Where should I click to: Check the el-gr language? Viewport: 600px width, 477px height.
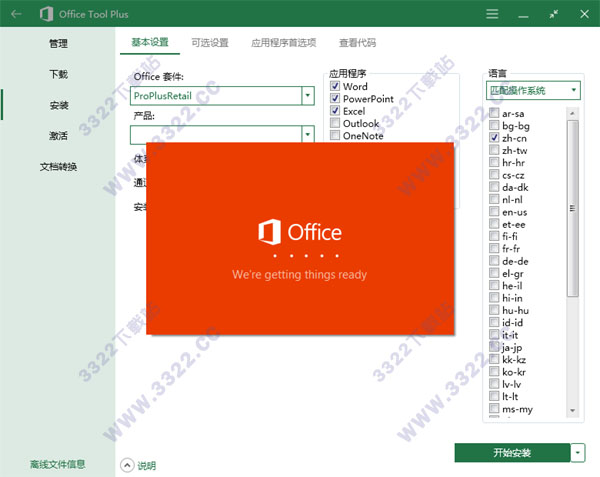coord(494,273)
